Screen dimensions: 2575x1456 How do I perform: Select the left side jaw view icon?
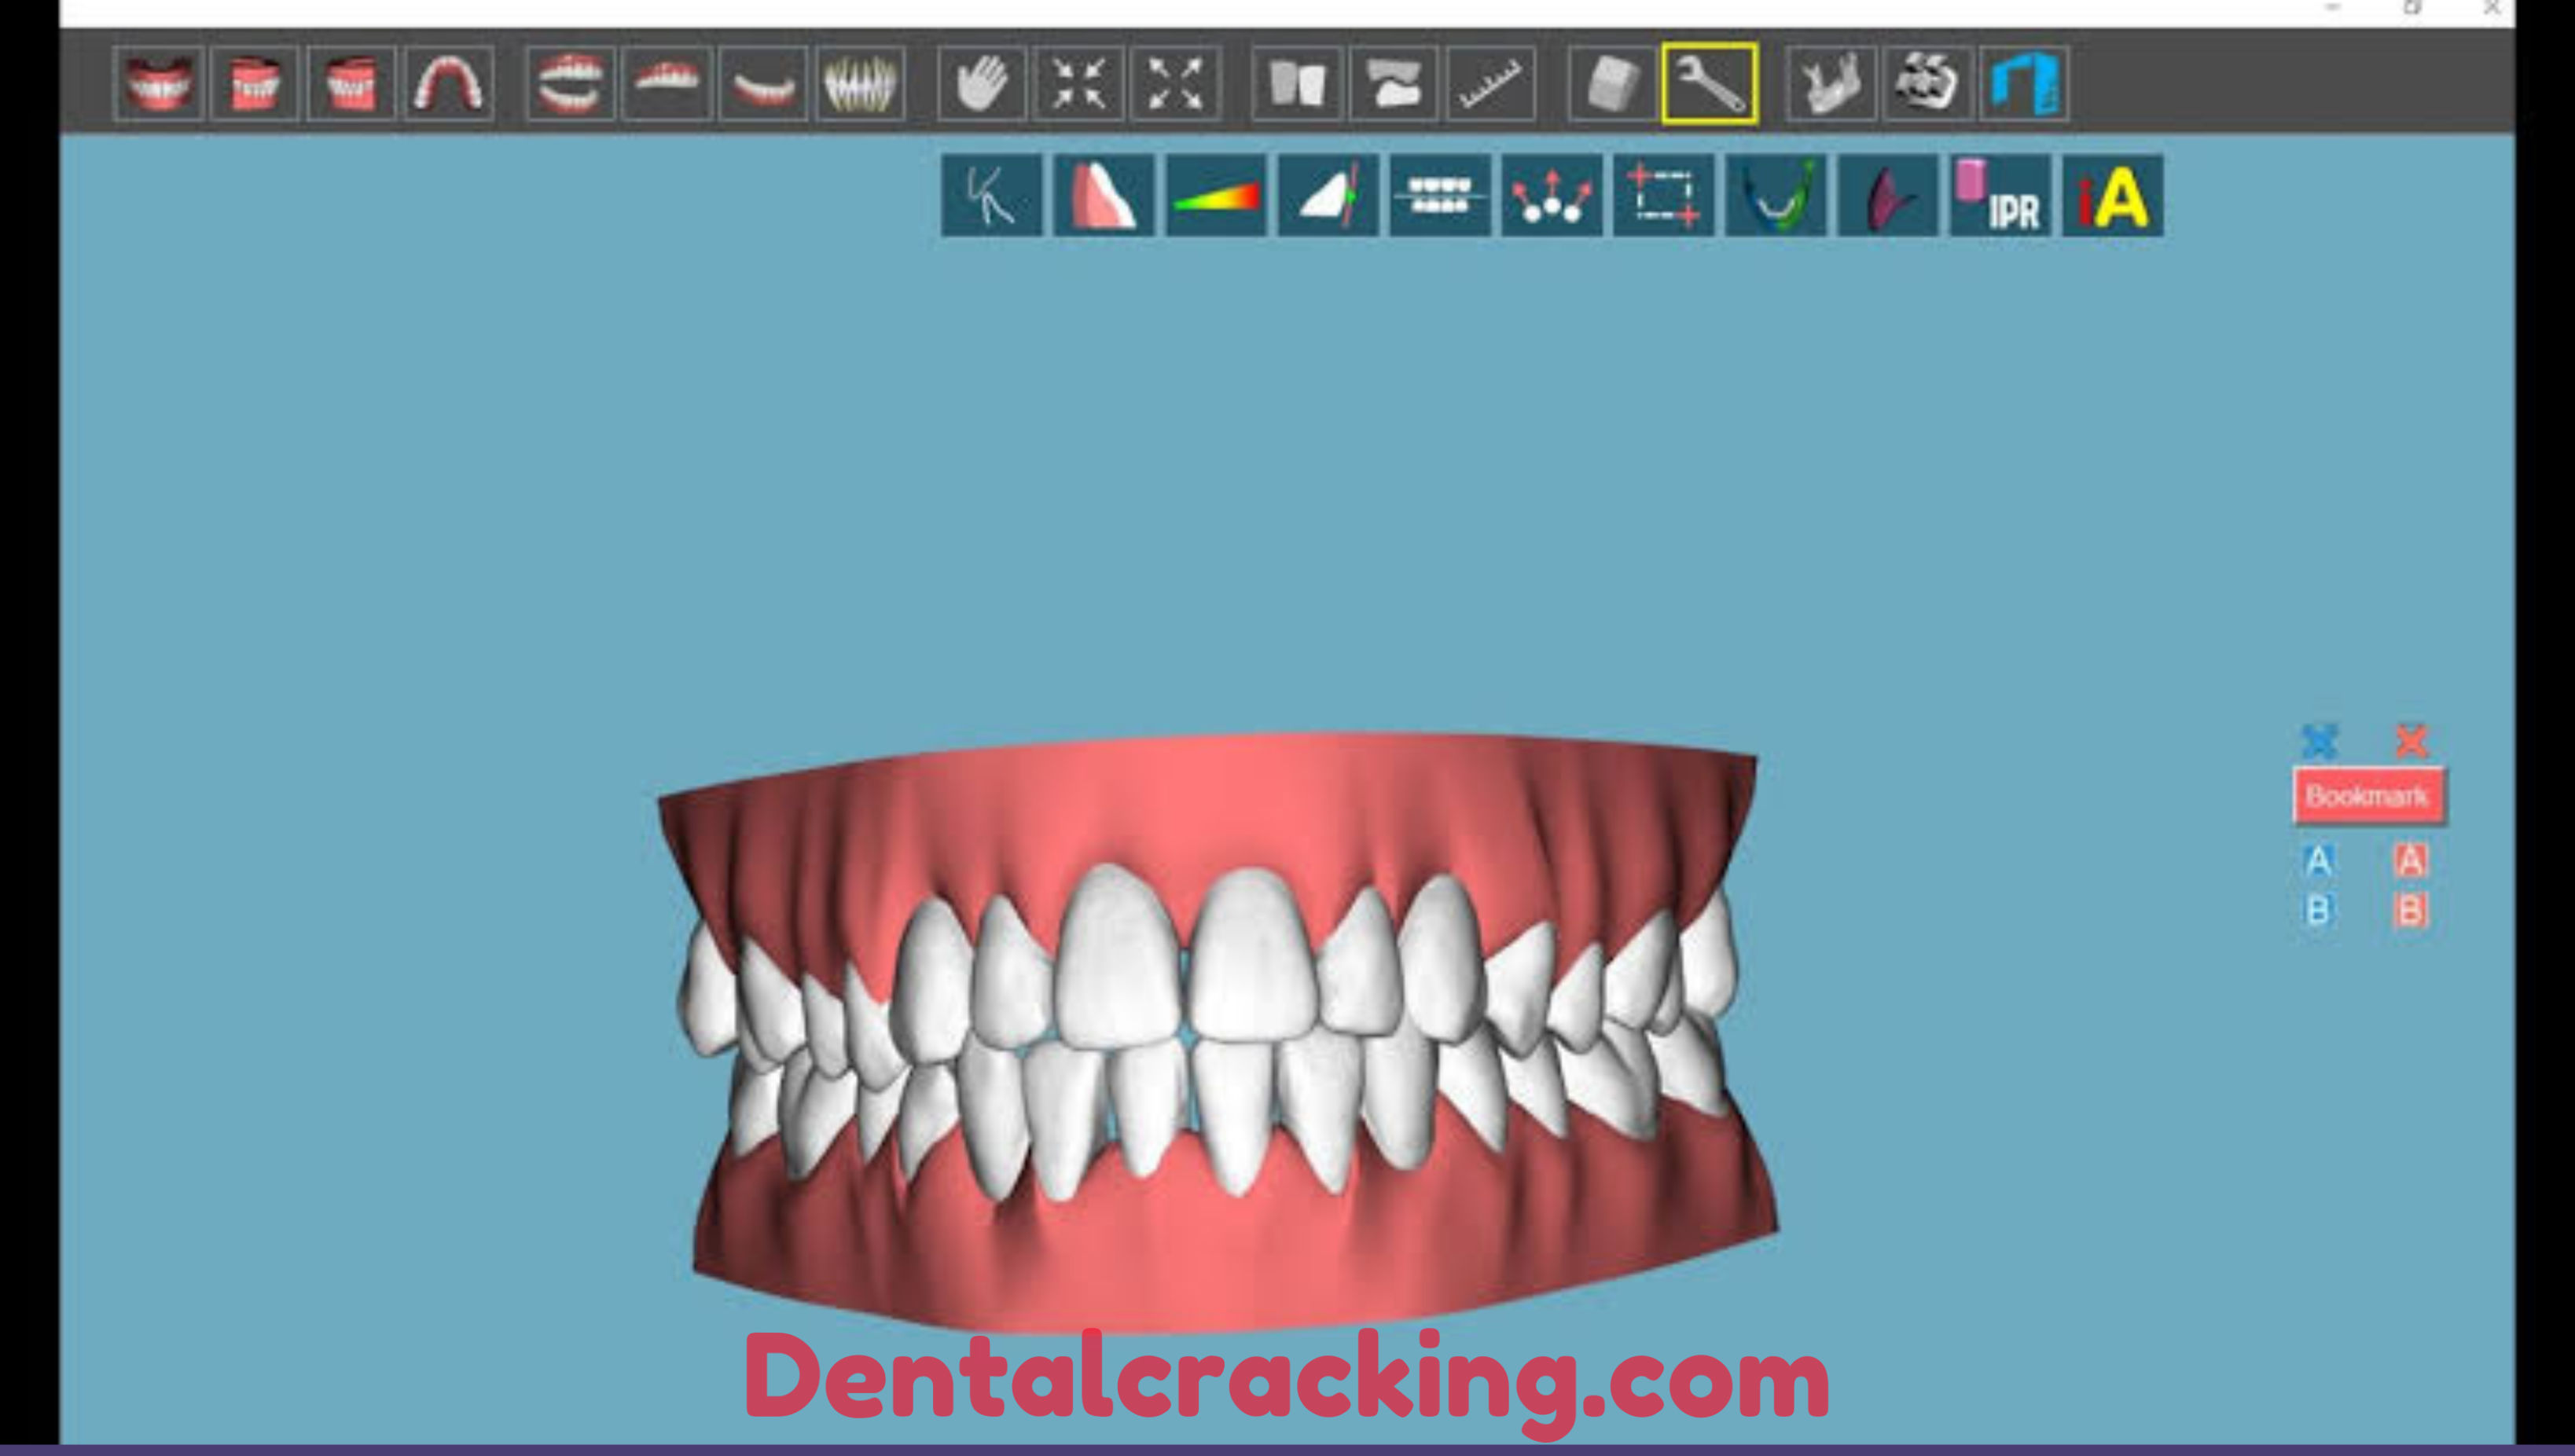pos(350,84)
